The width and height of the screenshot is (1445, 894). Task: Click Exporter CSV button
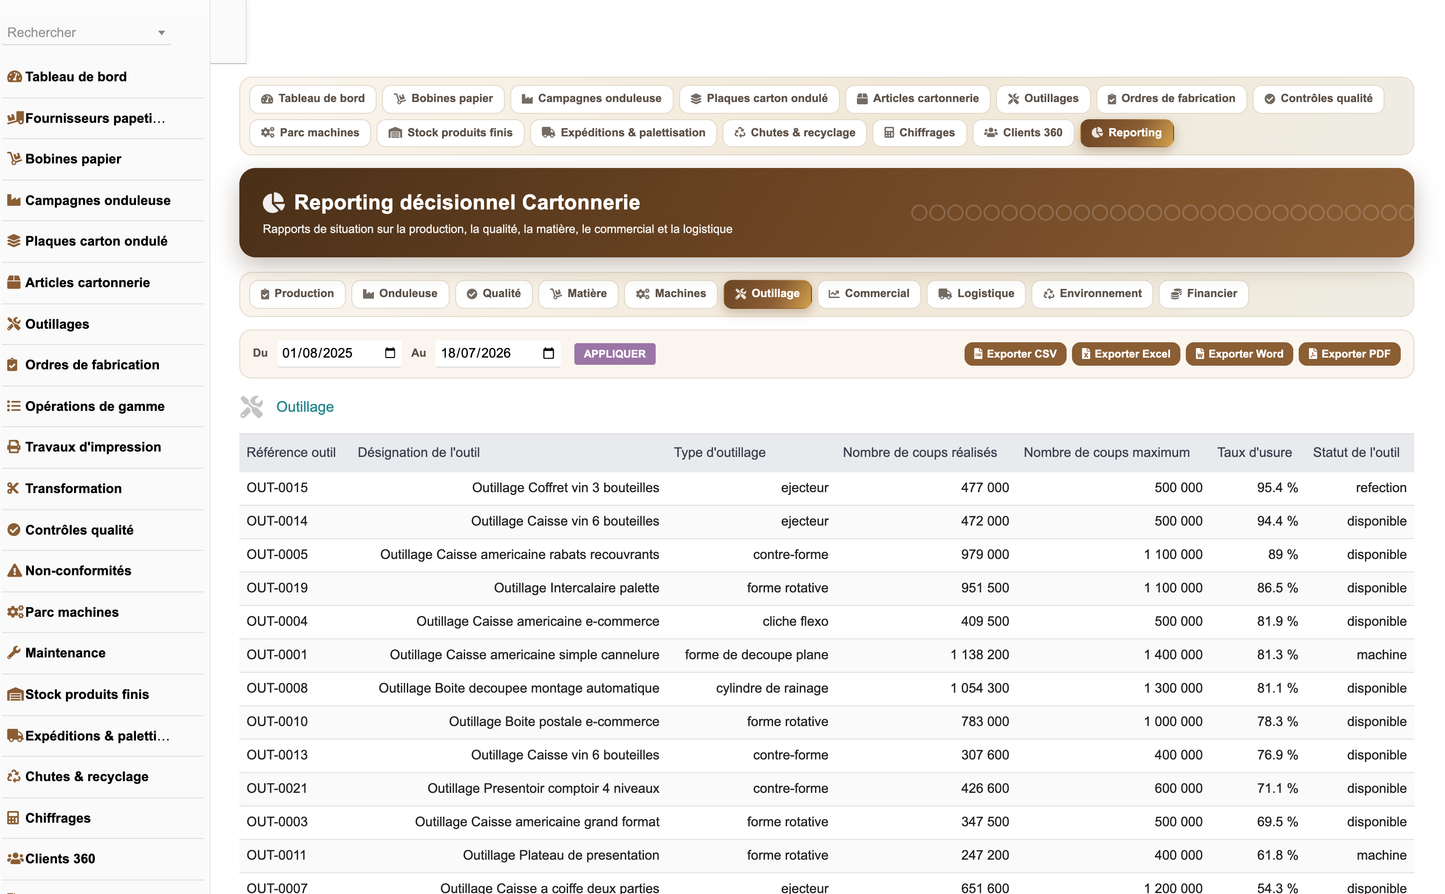tap(1015, 354)
